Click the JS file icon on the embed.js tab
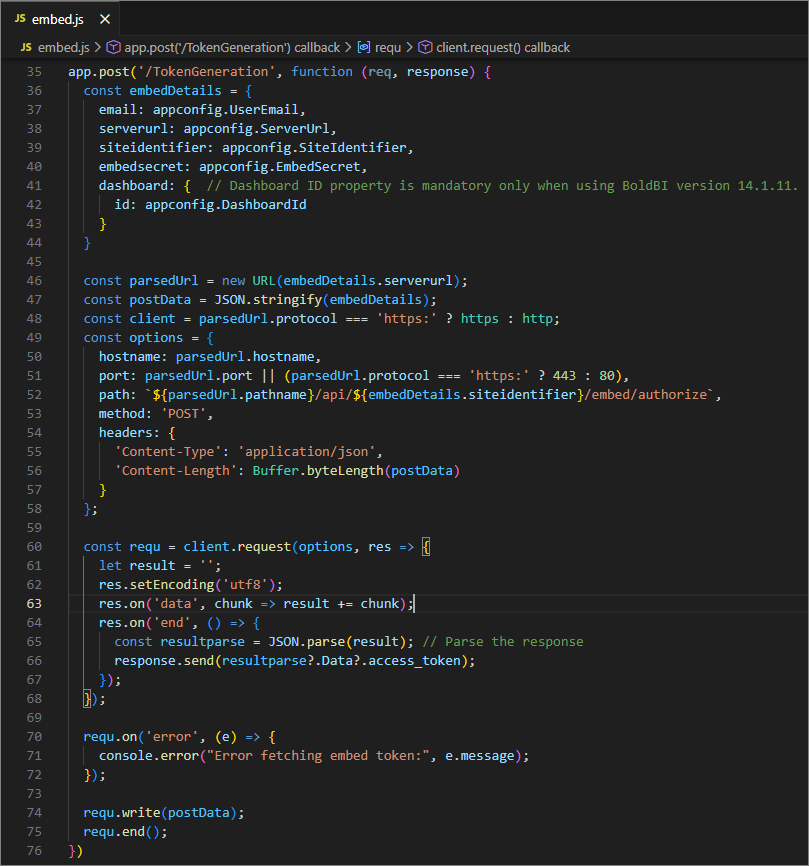Screen dimensions: 809x866 coord(20,19)
